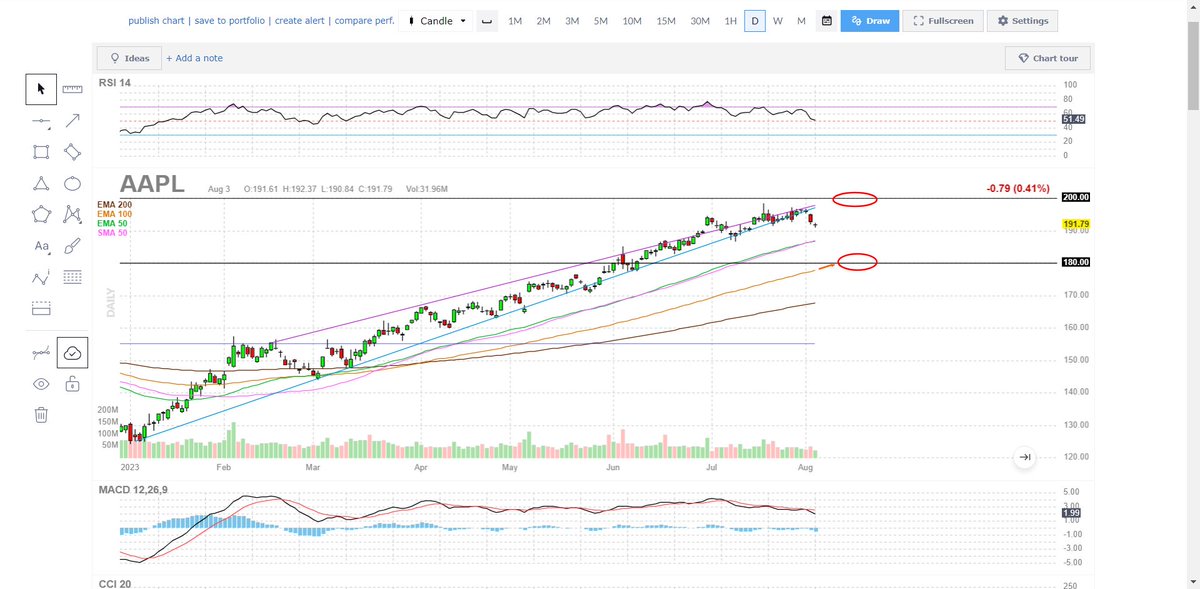1200x589 pixels.
Task: Click the EMA 100 legend label
Action: (114, 214)
